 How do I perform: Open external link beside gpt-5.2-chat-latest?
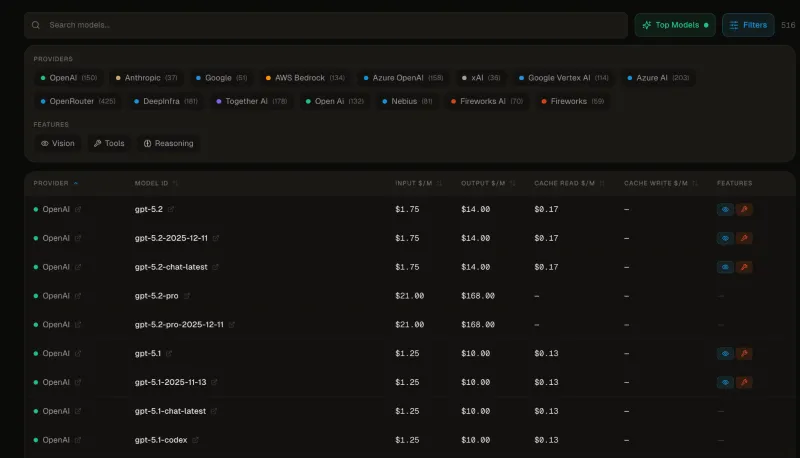(215, 267)
